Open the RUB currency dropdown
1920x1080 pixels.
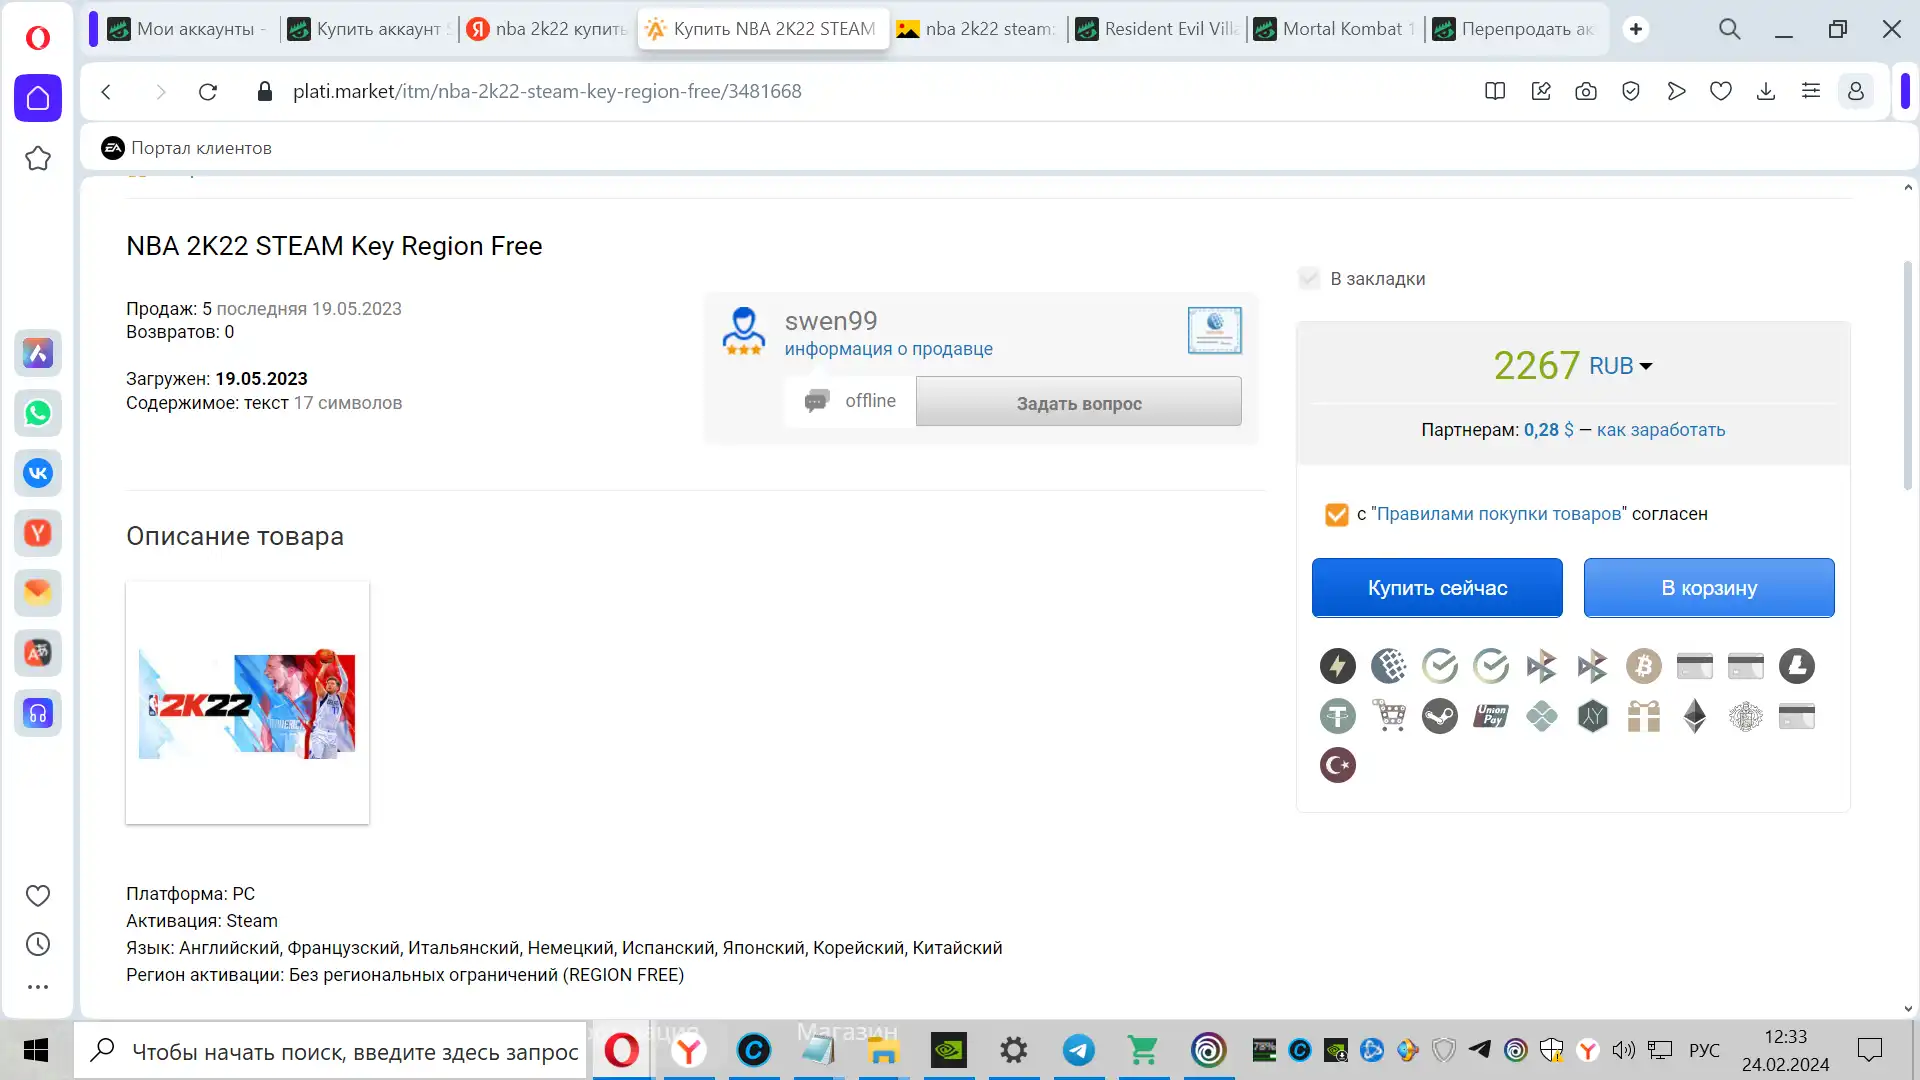1620,366
